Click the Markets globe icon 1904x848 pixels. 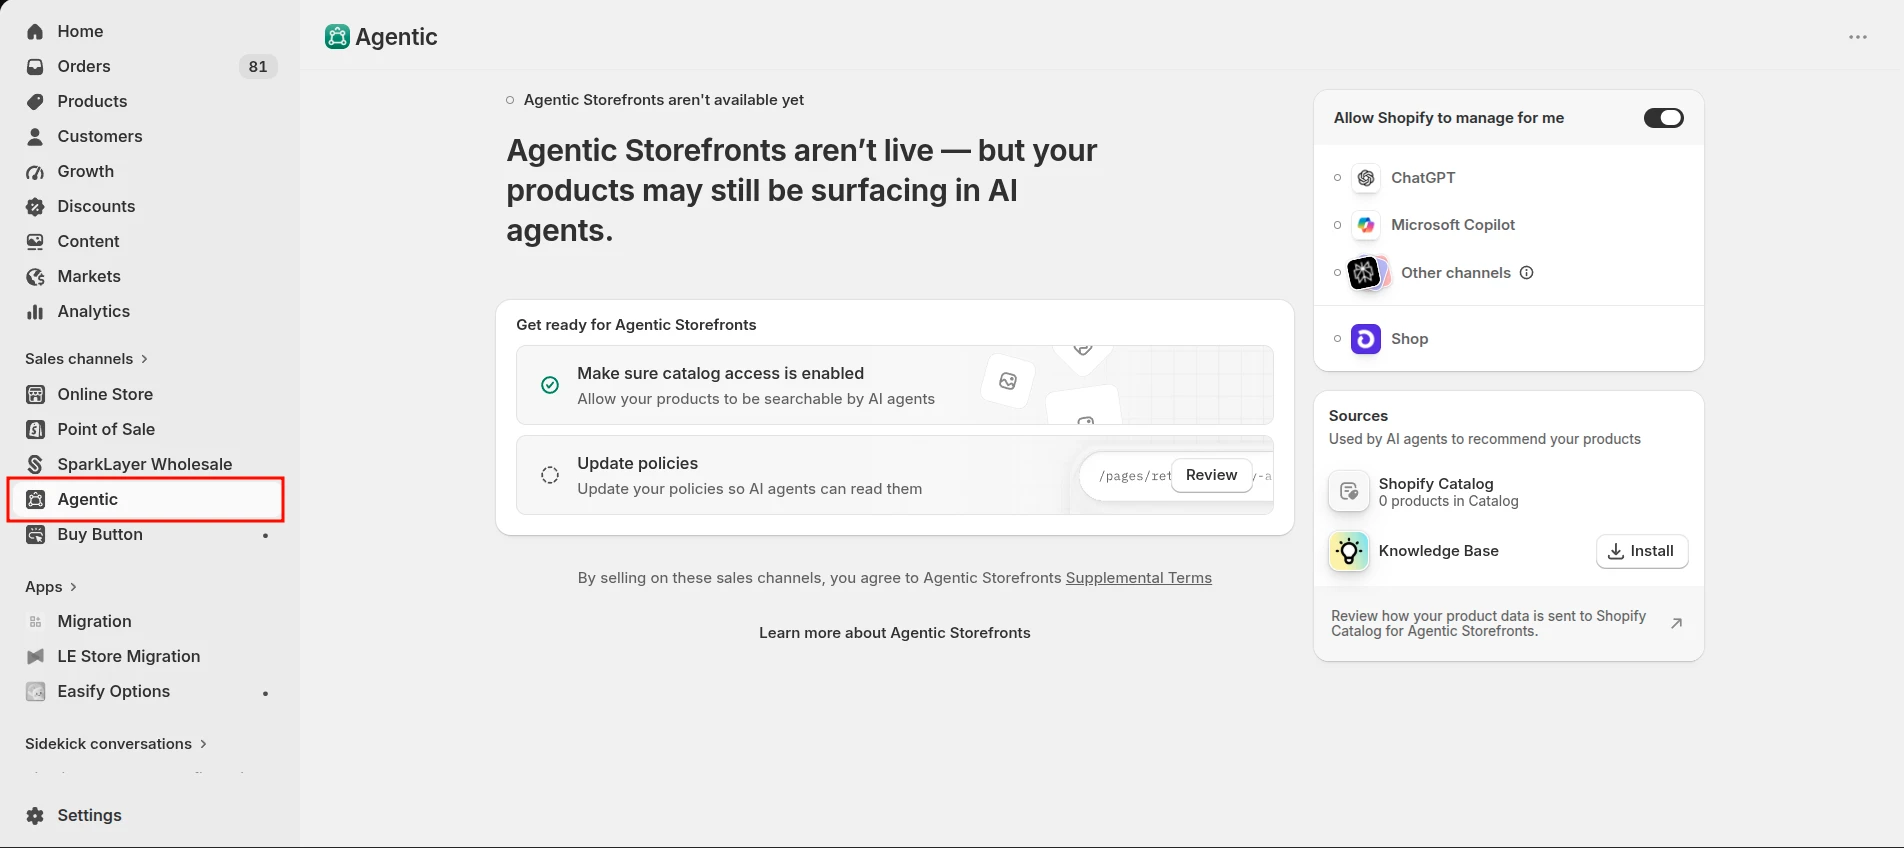pos(35,277)
